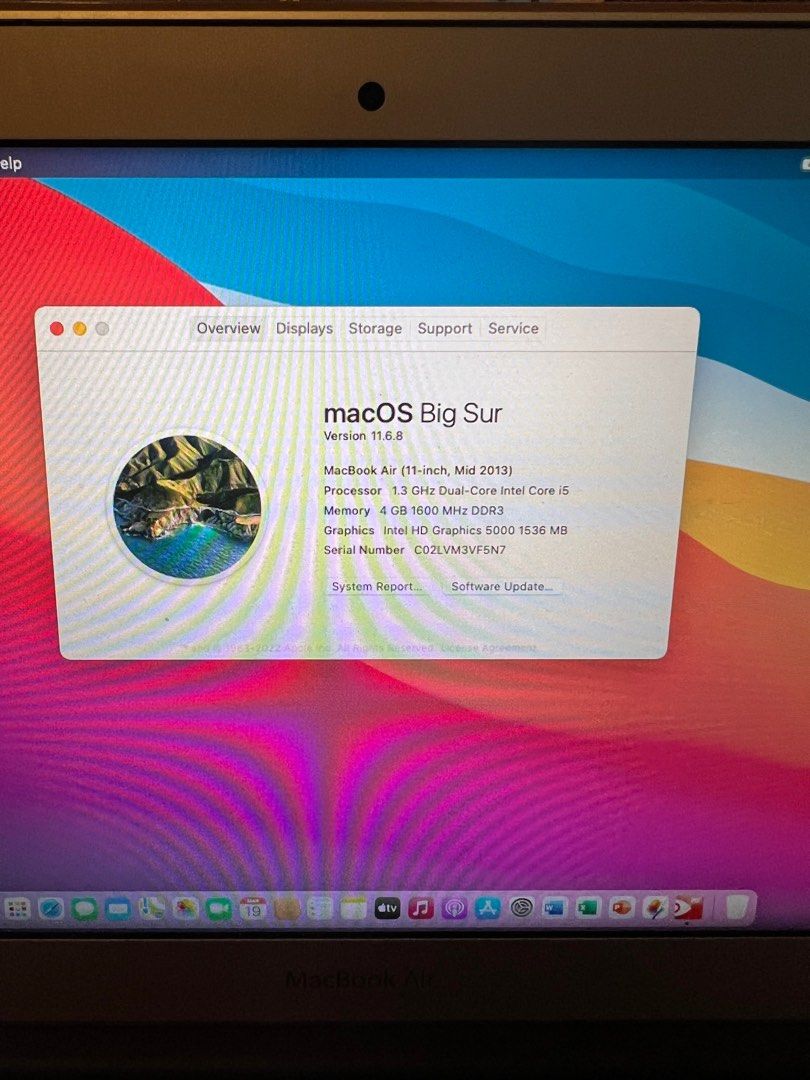The height and width of the screenshot is (1080, 810).
Task: Click the Serial Number label
Action: tap(364, 550)
